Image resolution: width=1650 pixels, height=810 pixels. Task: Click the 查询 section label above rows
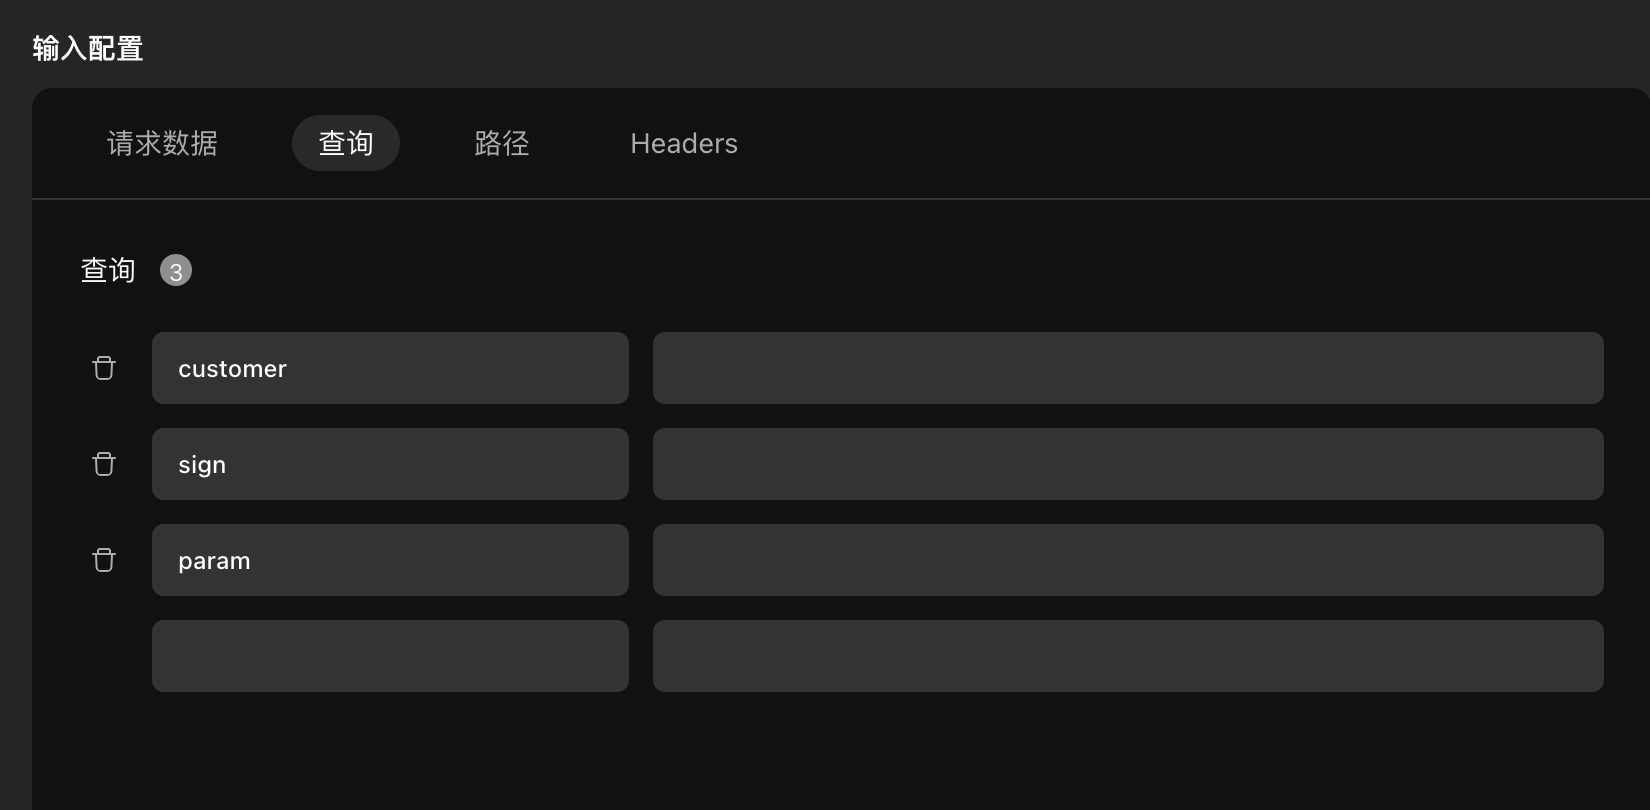pyautogui.click(x=108, y=270)
